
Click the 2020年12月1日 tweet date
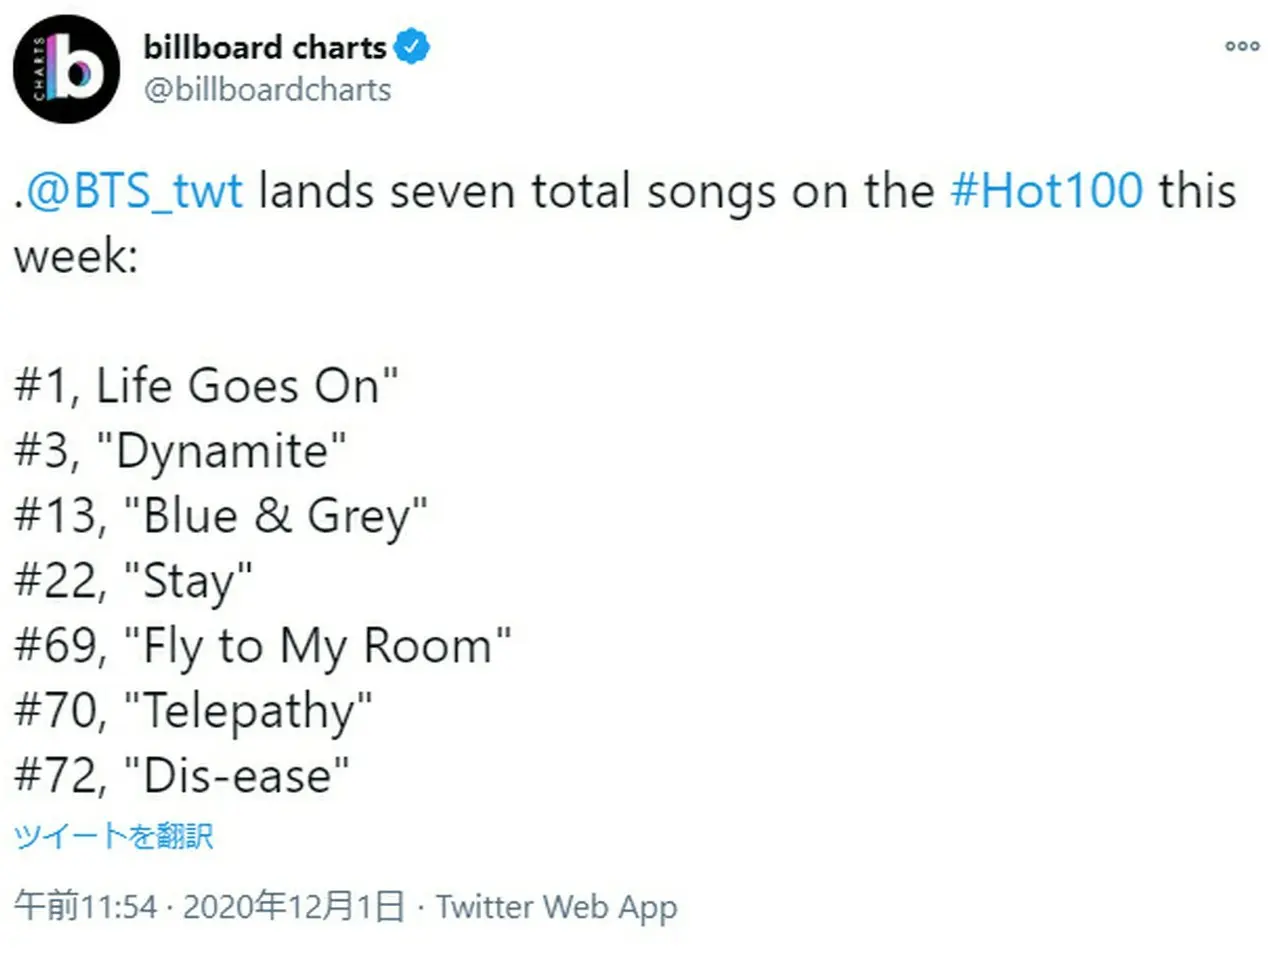pos(294,907)
